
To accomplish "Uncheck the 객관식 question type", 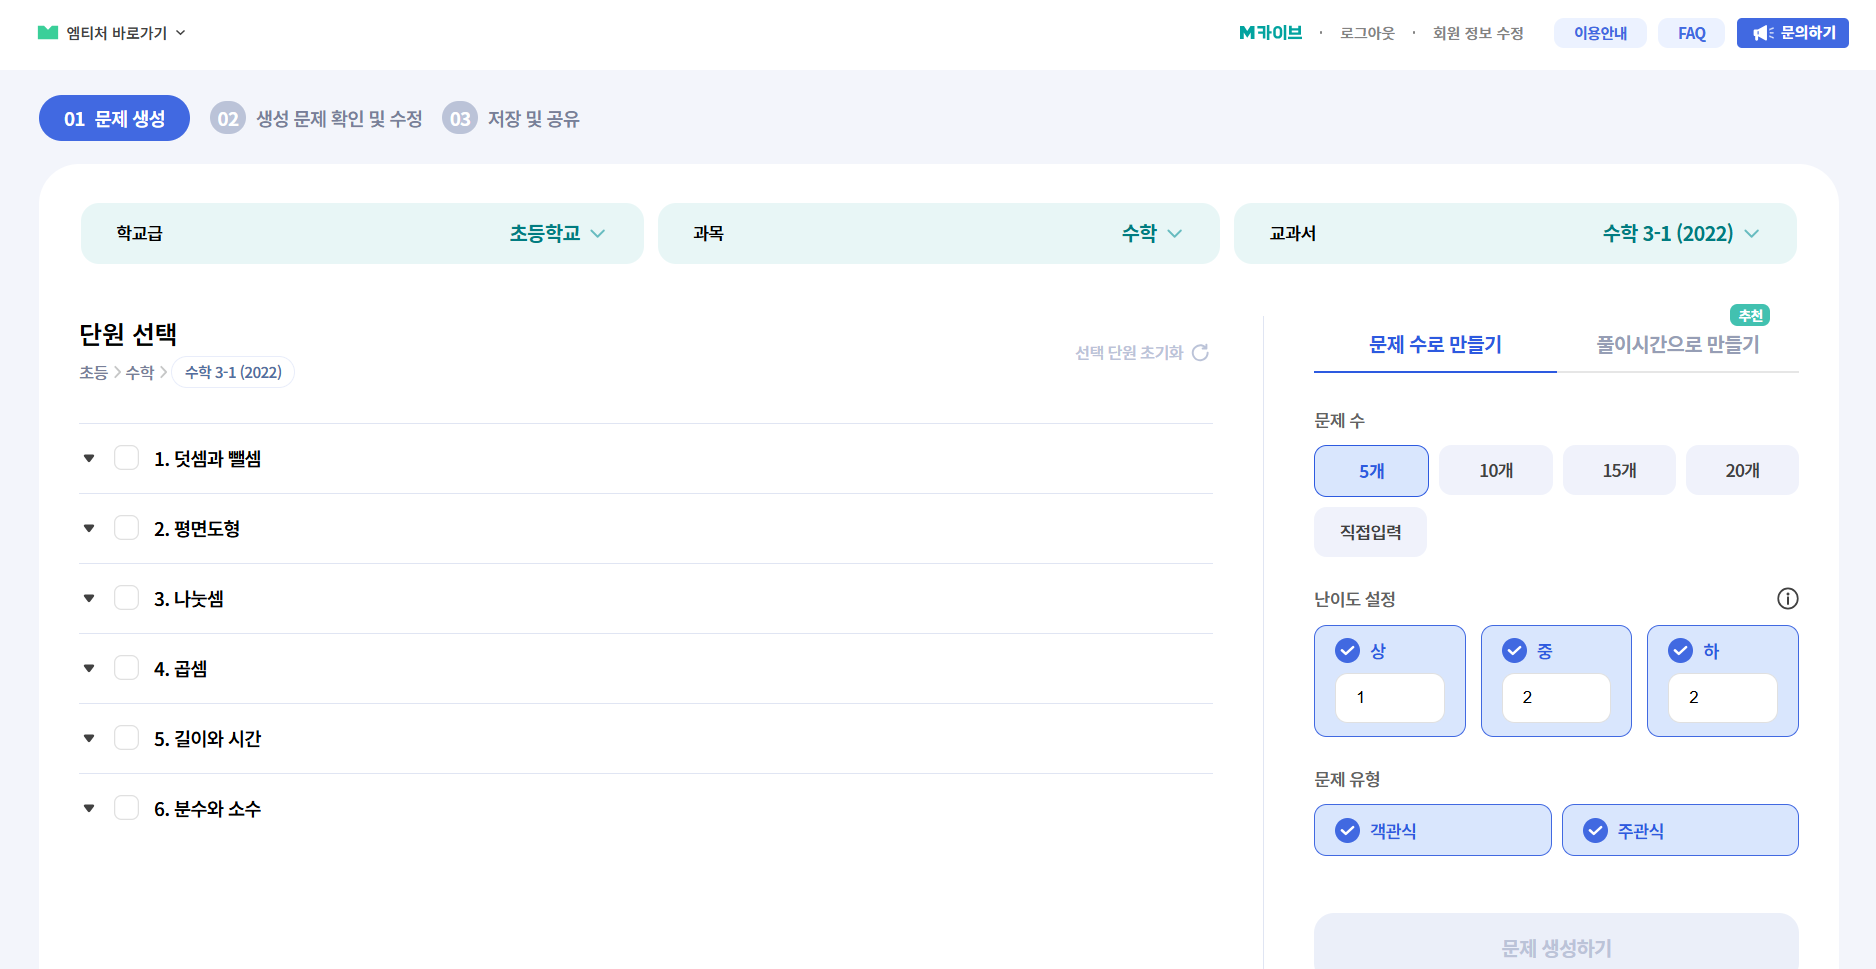I will (x=1348, y=831).
